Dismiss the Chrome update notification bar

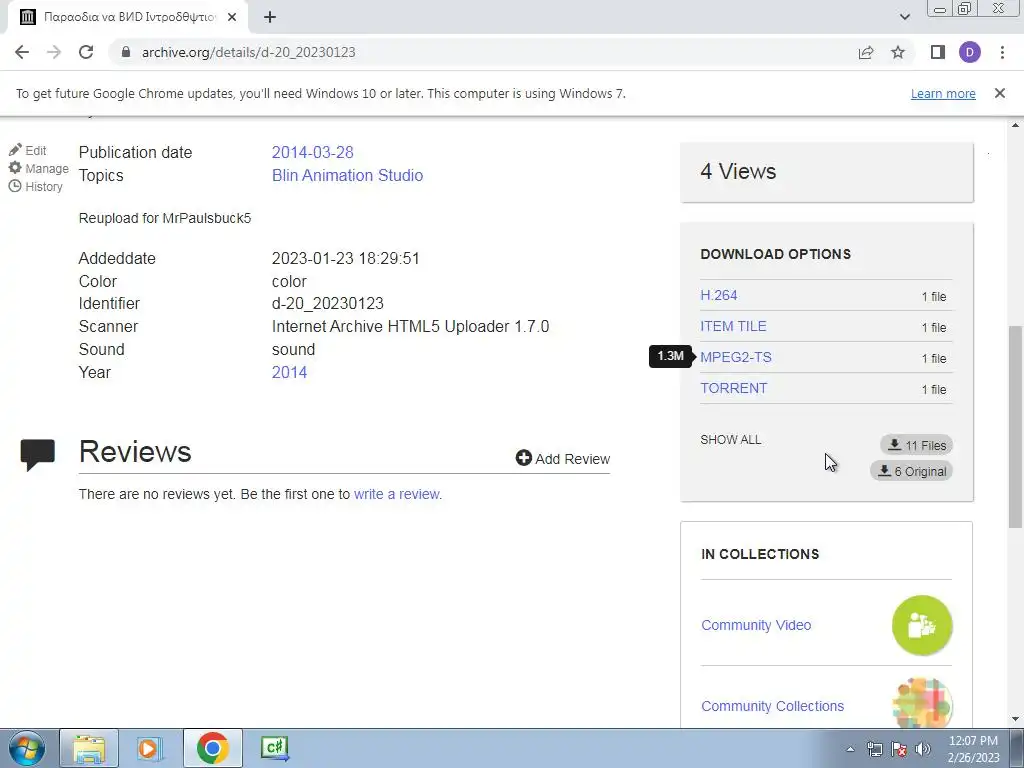[x=1000, y=93]
